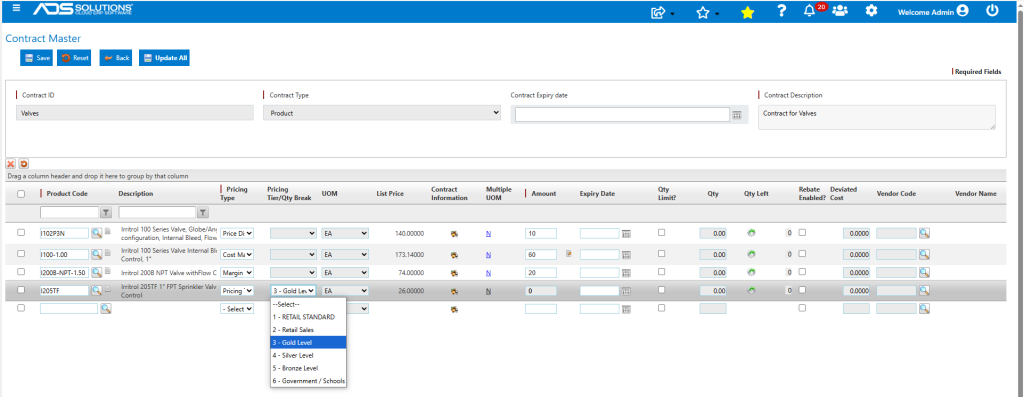Enable Rebate checkbox in I102P3N row
This screenshot has height=397, width=1024.
coord(803,232)
